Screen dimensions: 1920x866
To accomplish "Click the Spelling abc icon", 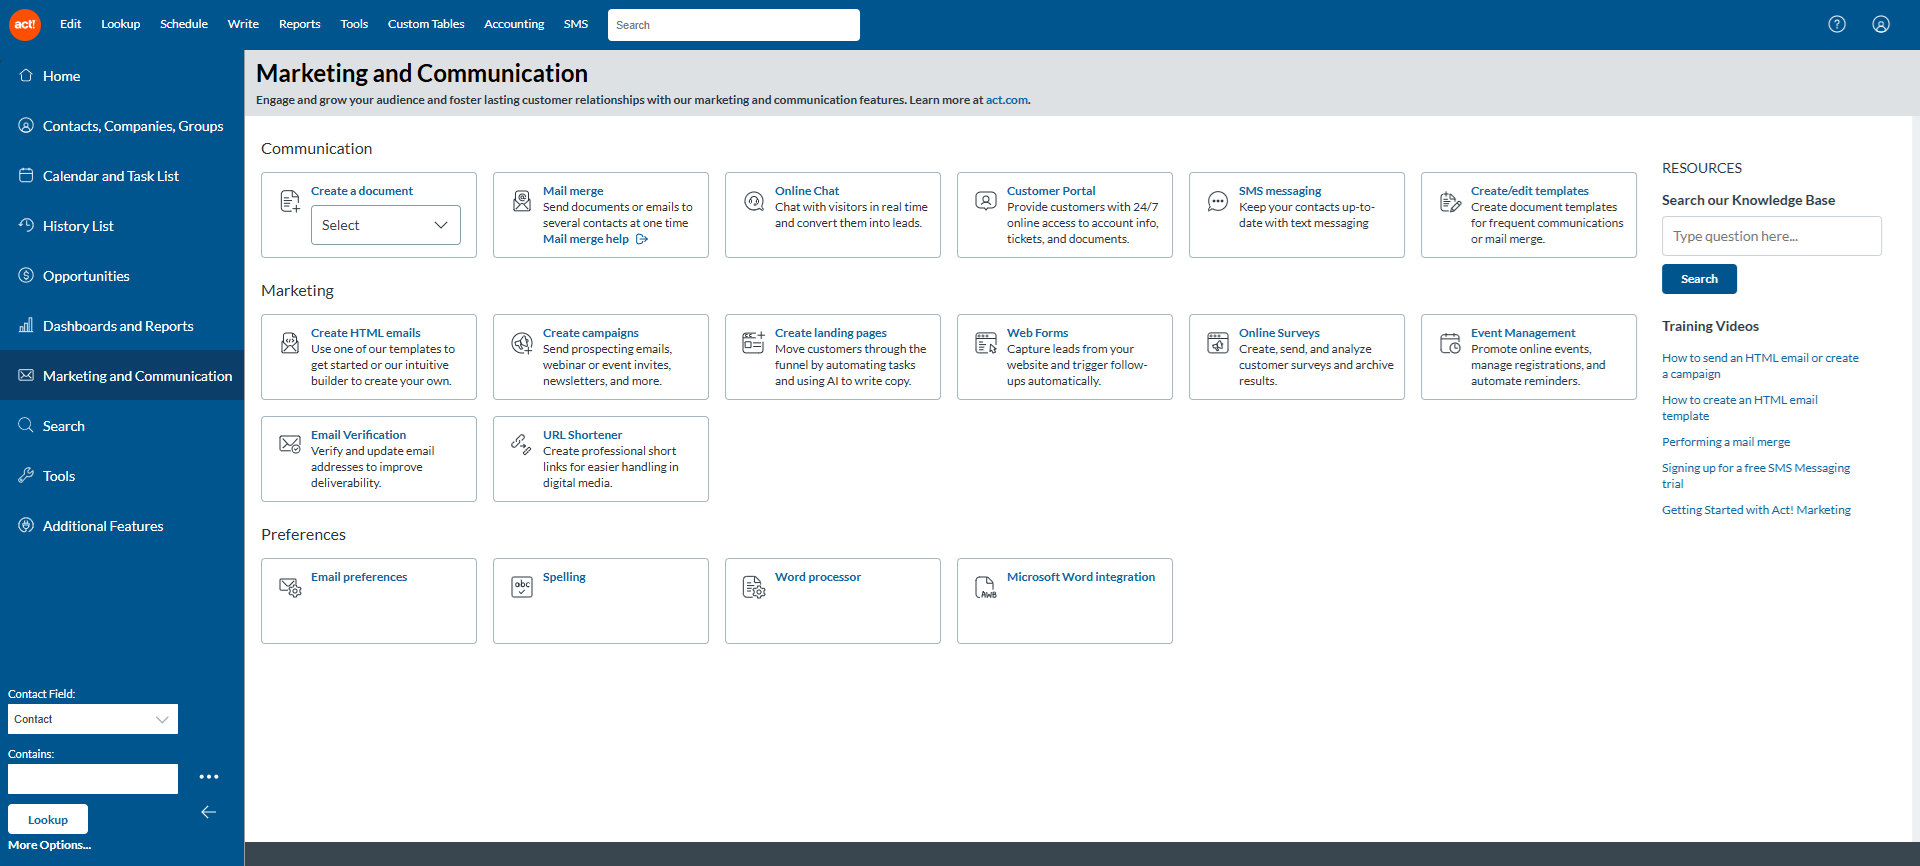I will 522,587.
